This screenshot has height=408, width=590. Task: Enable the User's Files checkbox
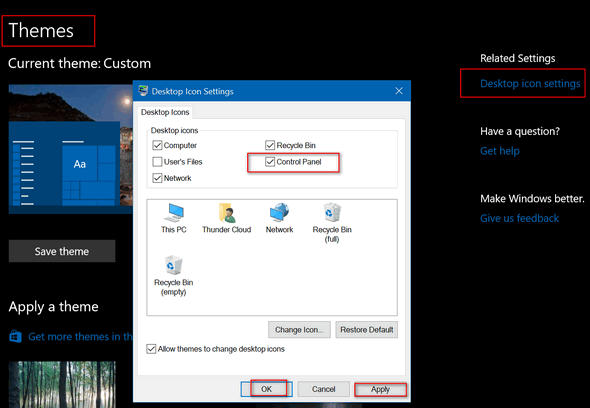pyautogui.click(x=157, y=162)
